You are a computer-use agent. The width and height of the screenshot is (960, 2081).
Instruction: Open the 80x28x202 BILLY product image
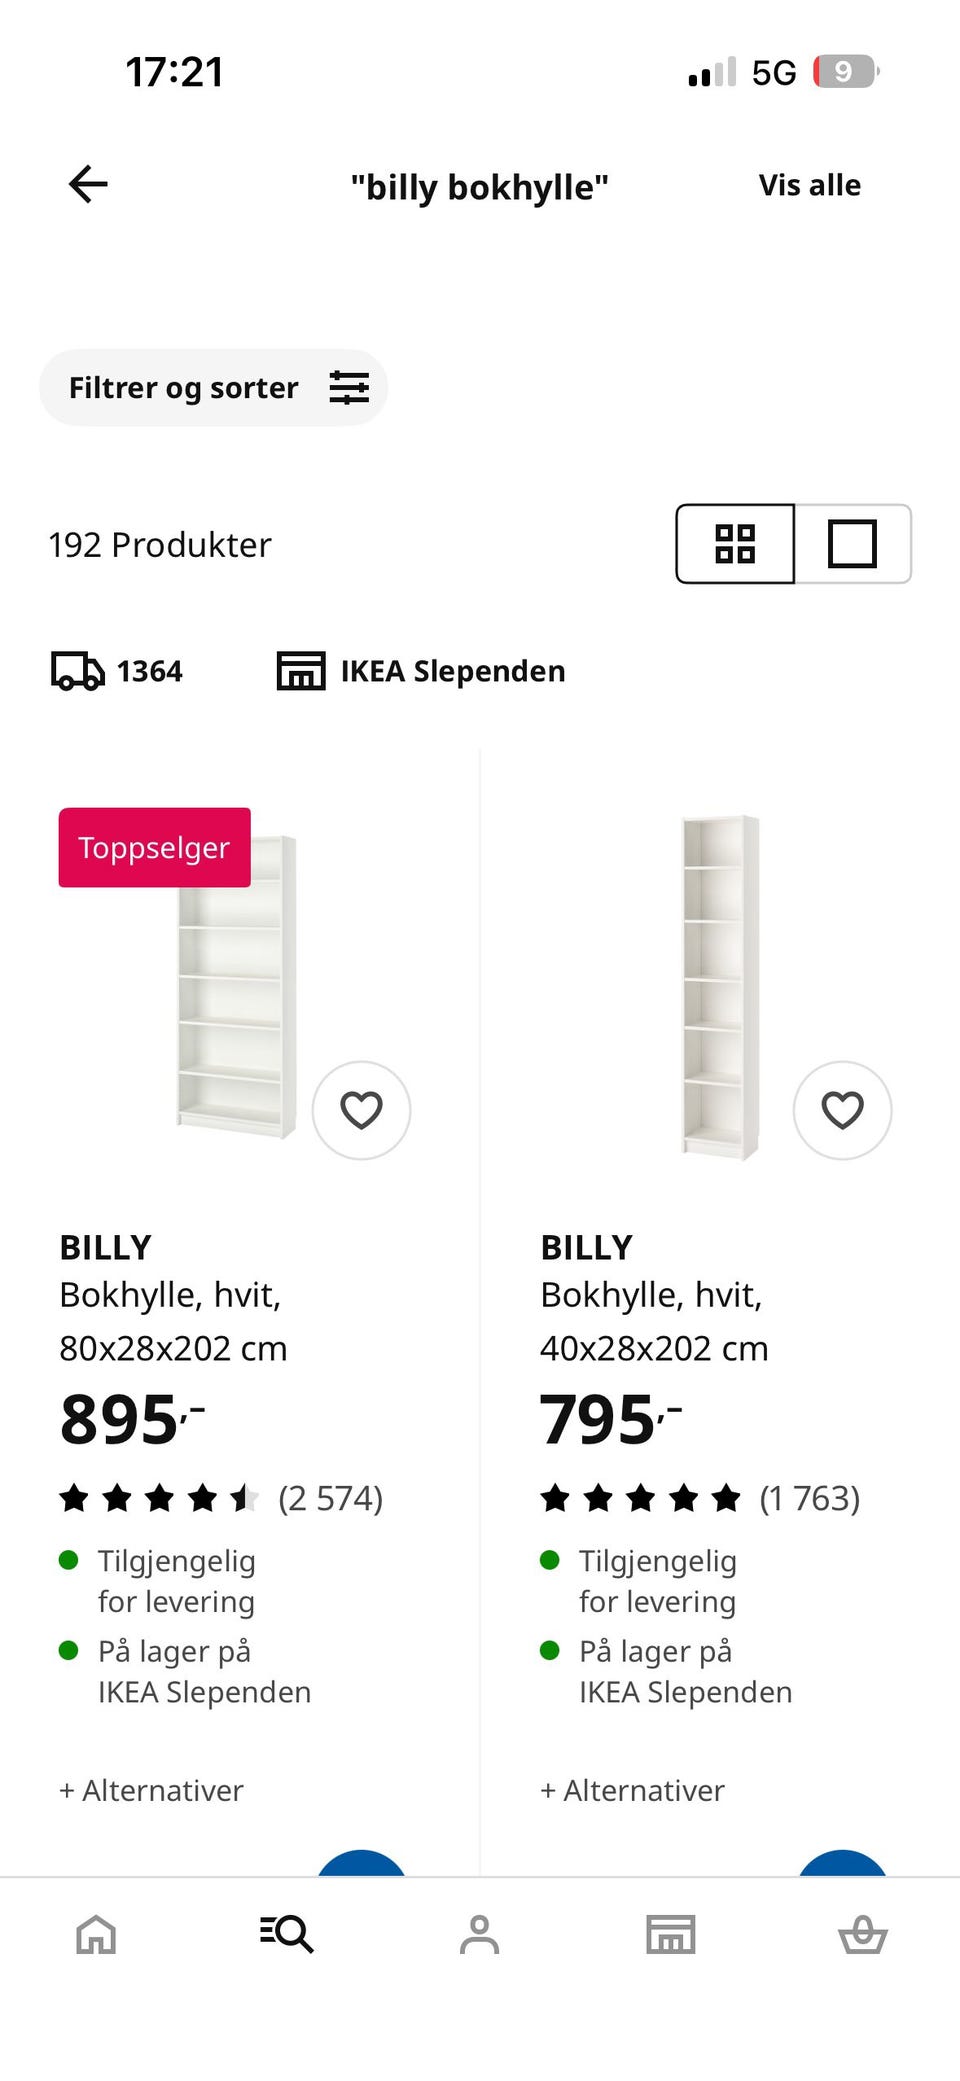[x=236, y=987]
